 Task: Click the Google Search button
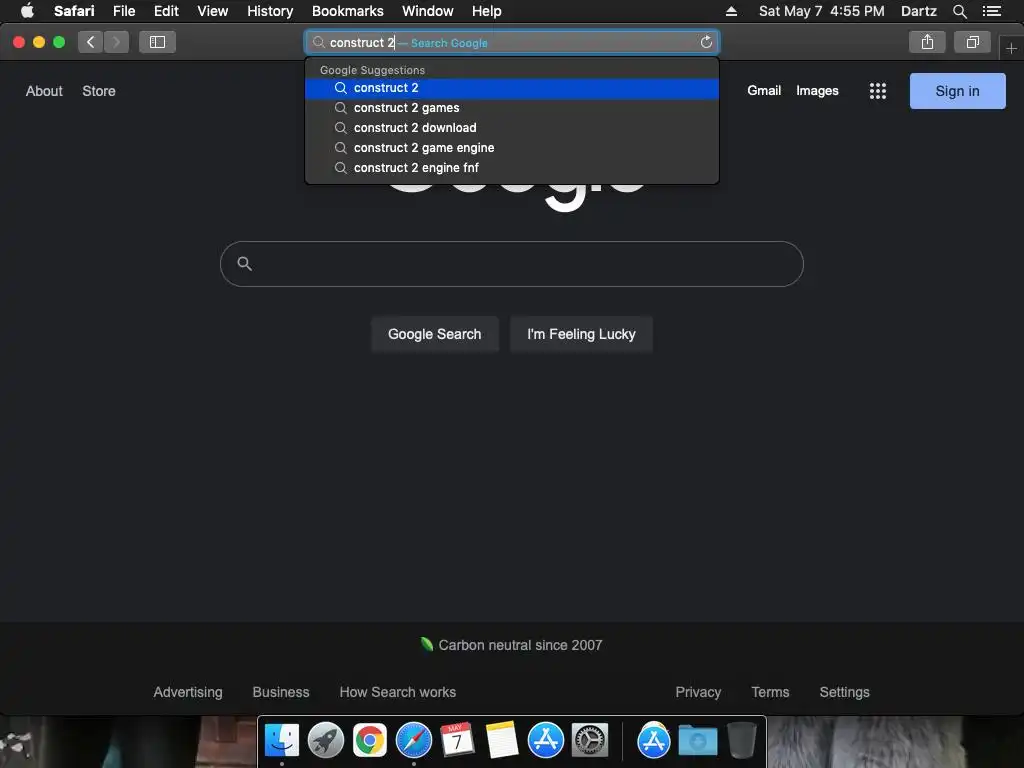[x=435, y=334]
